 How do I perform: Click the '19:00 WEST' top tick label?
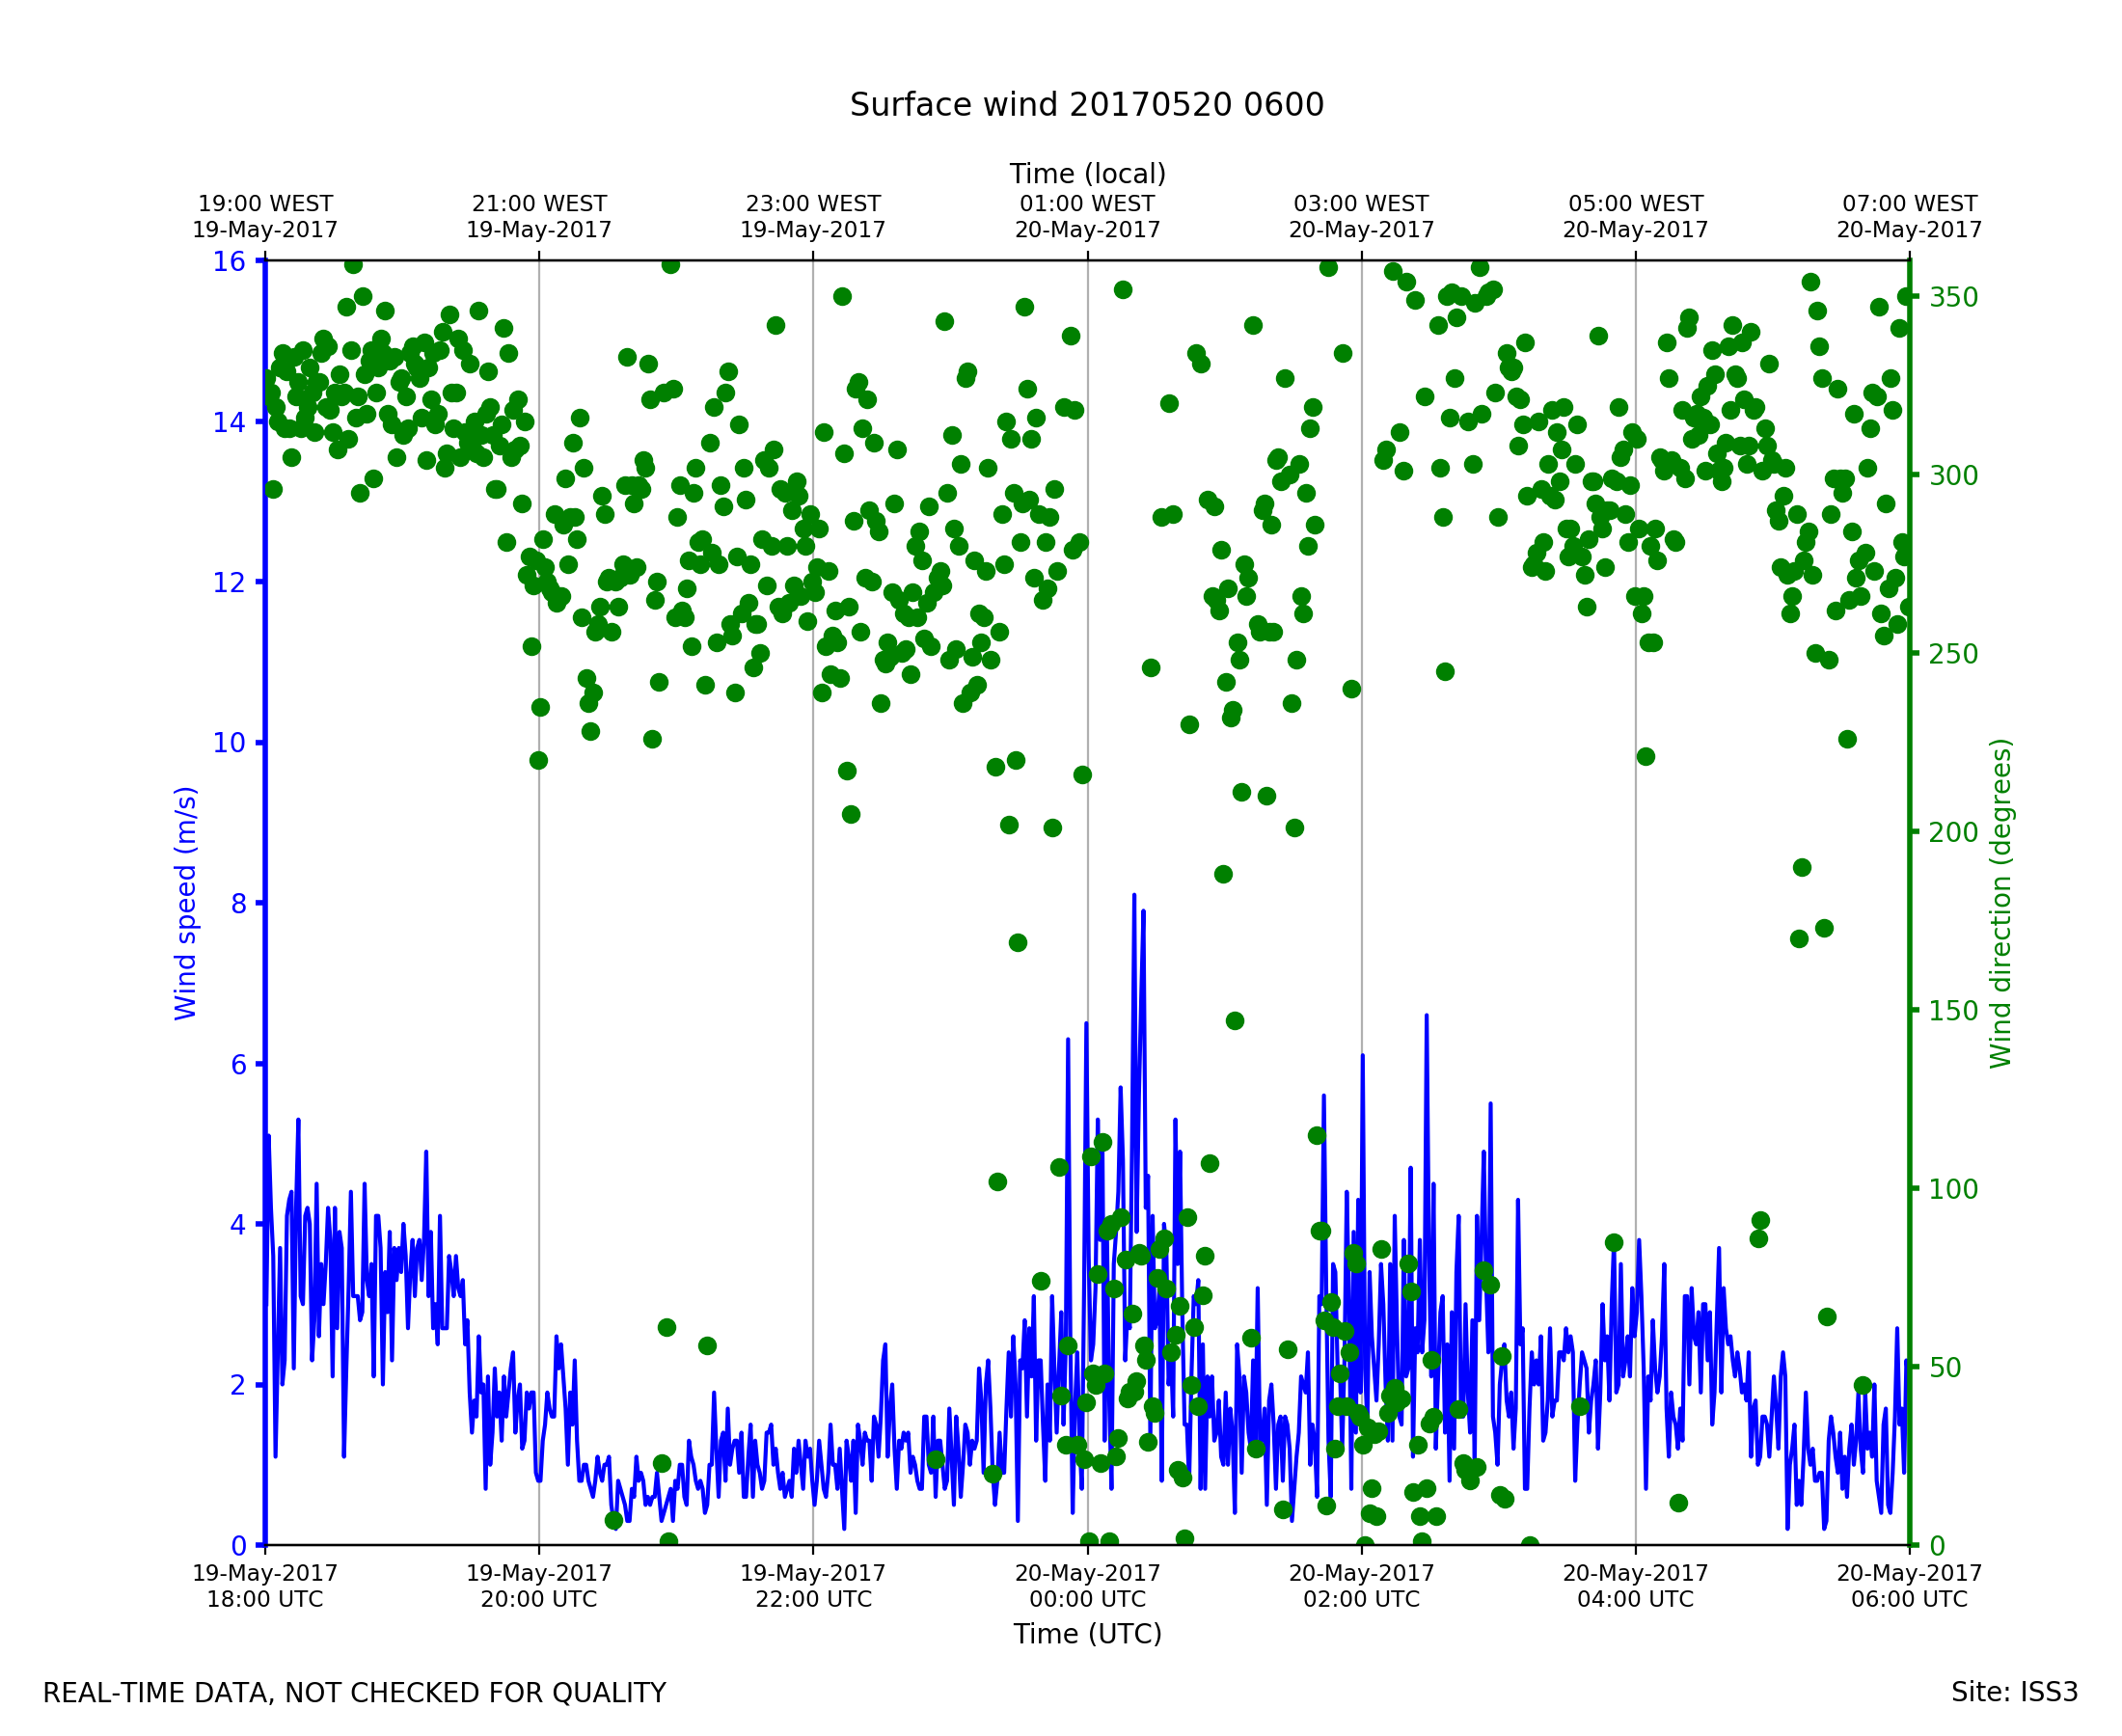click(265, 204)
